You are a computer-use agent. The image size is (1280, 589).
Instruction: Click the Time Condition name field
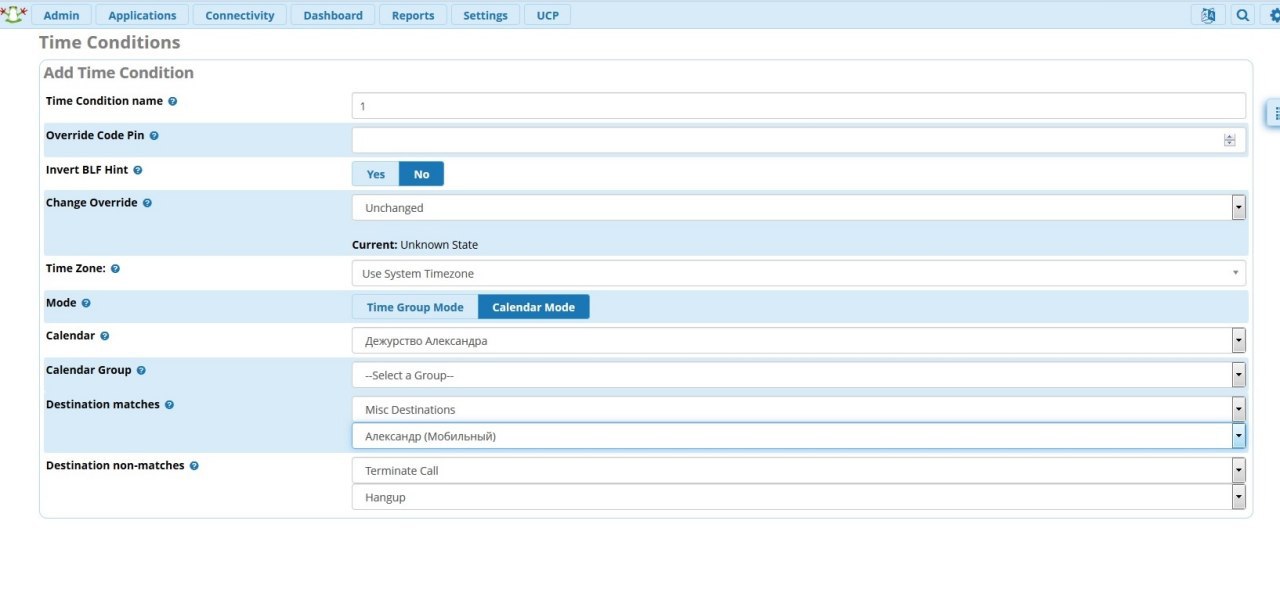point(799,106)
